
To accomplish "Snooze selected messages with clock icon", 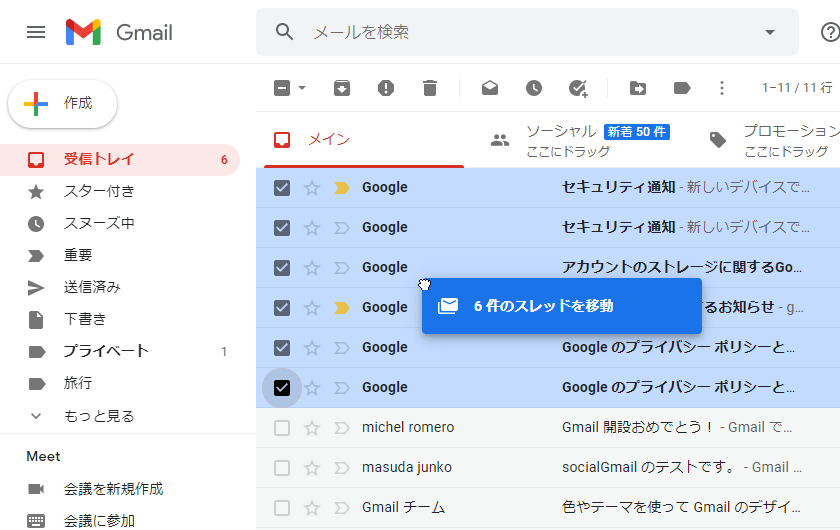I will [534, 88].
